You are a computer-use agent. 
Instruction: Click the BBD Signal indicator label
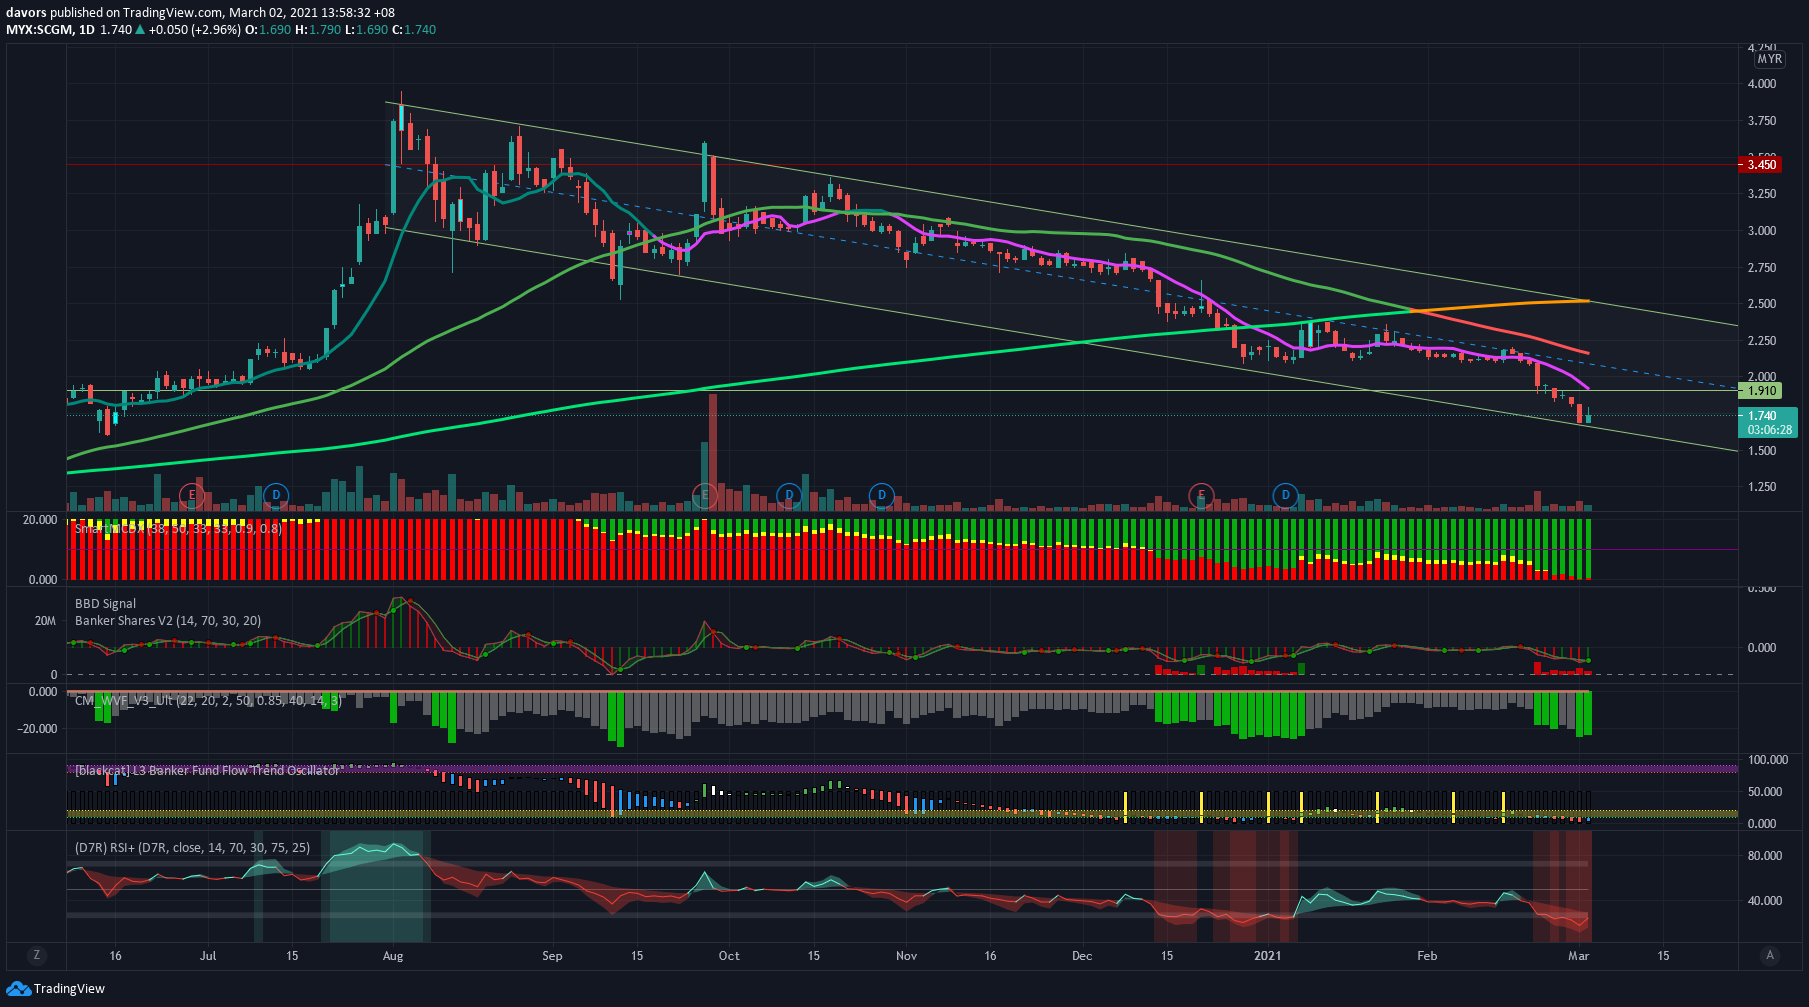pos(105,604)
